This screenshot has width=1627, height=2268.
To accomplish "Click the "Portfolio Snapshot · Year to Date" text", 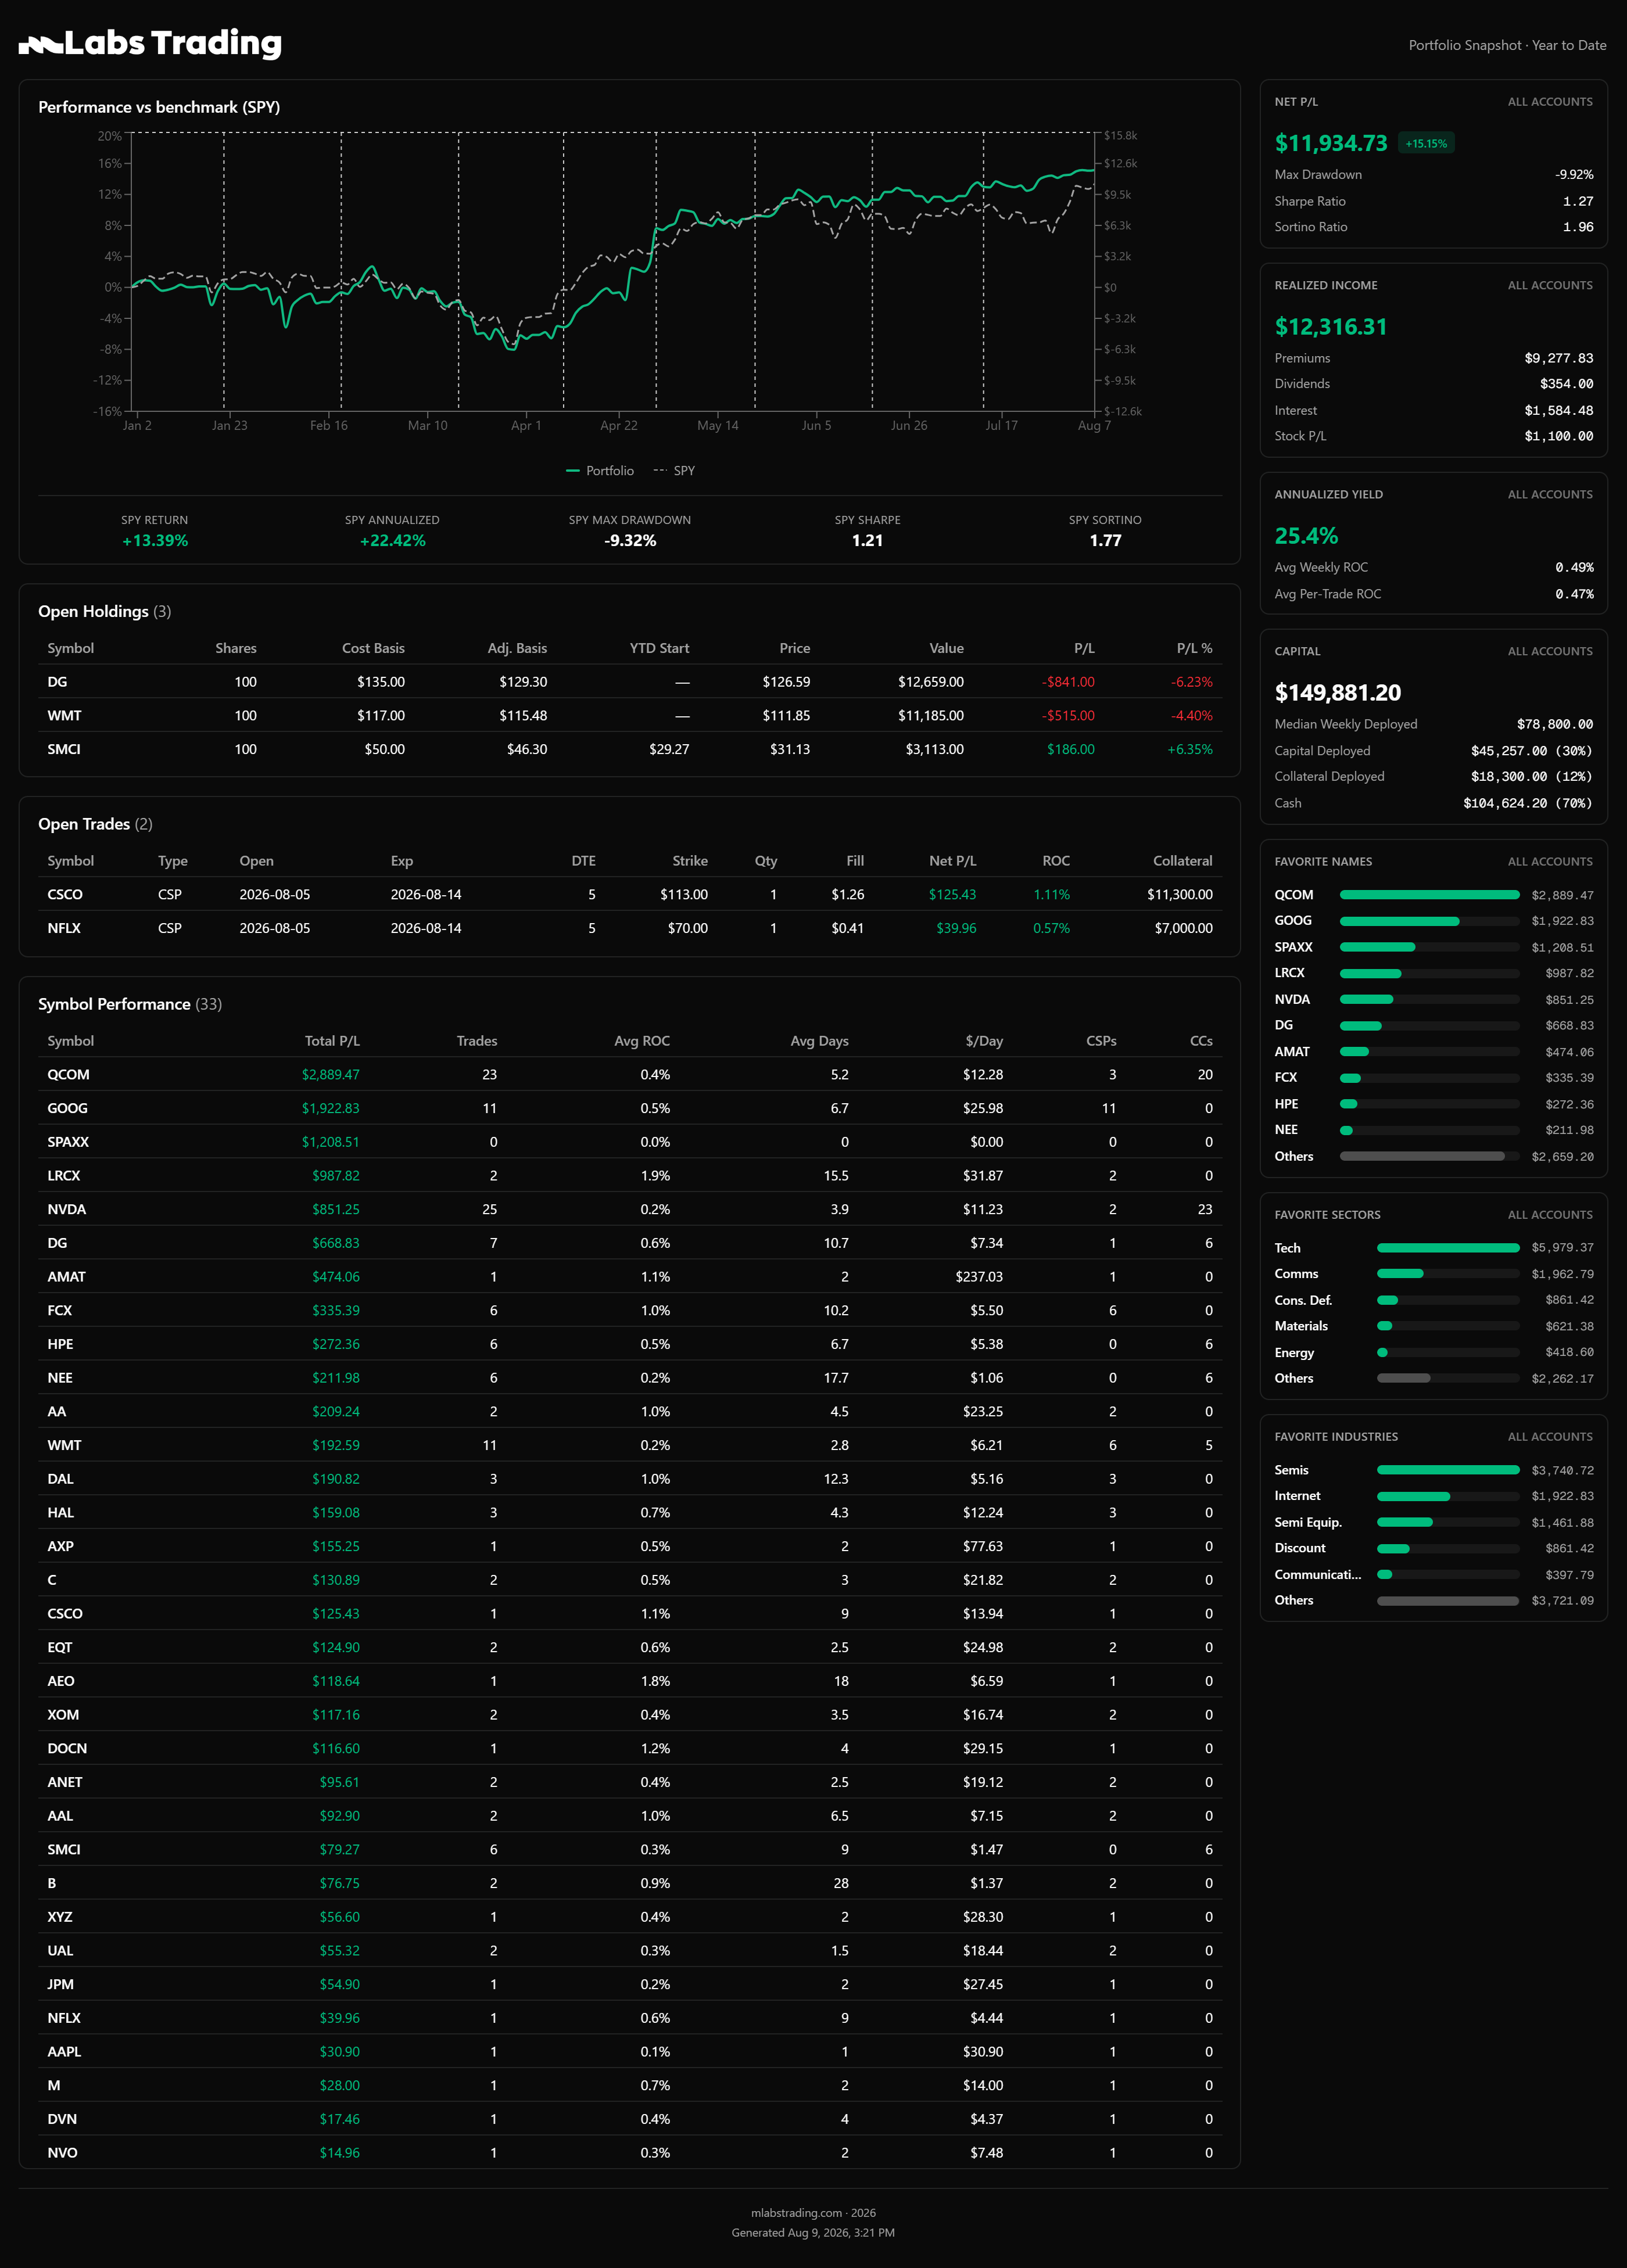I will (x=1508, y=45).
